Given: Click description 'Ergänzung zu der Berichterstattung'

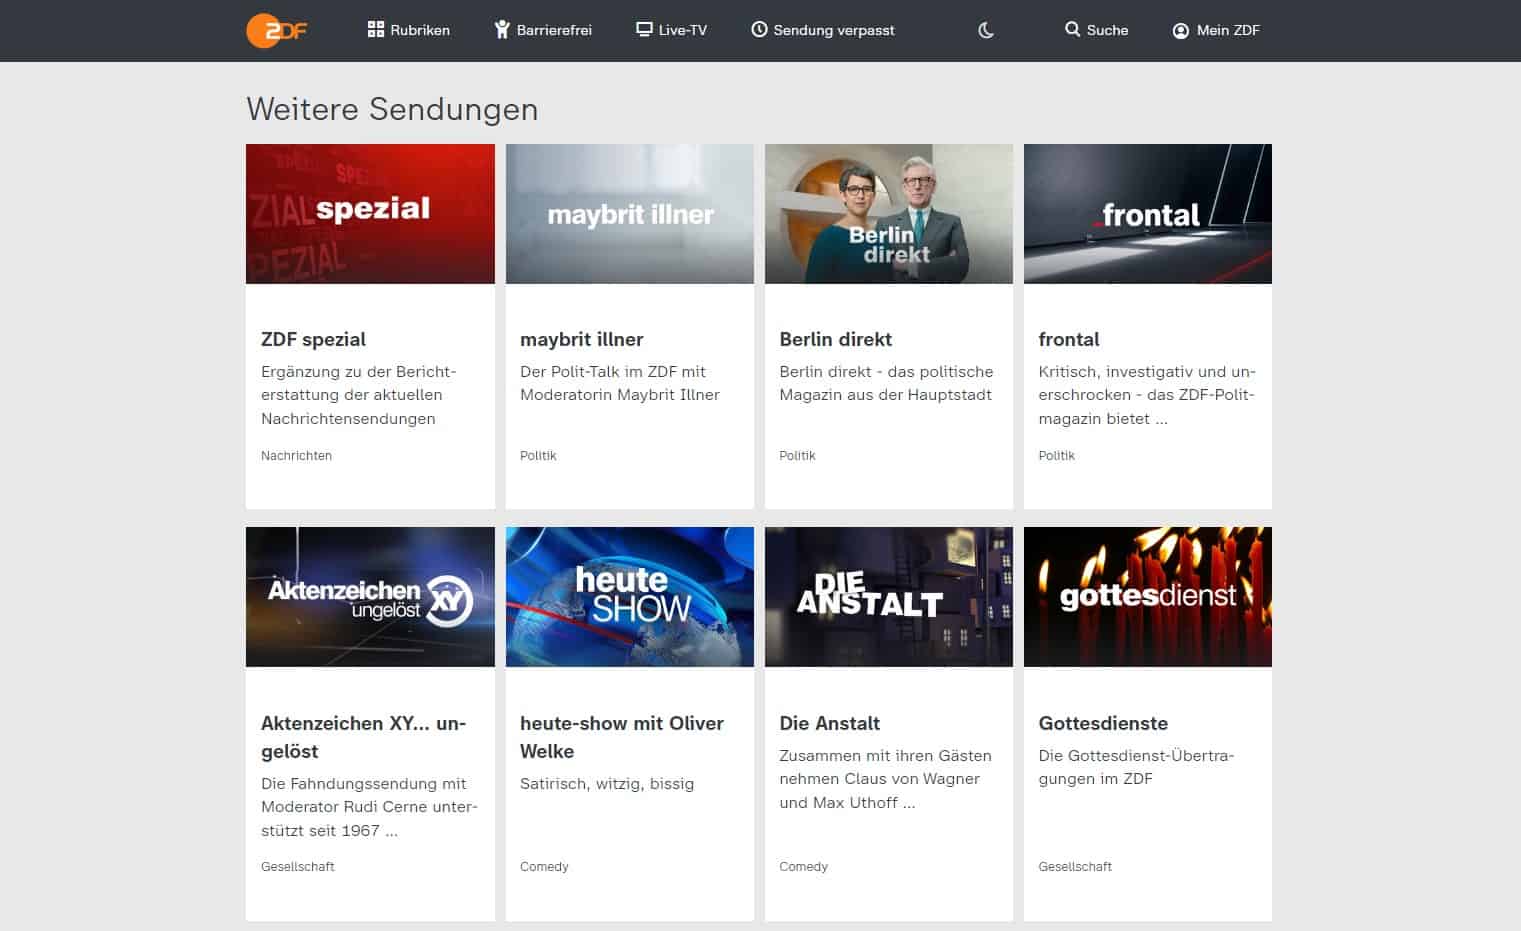Looking at the screenshot, I should point(359,395).
